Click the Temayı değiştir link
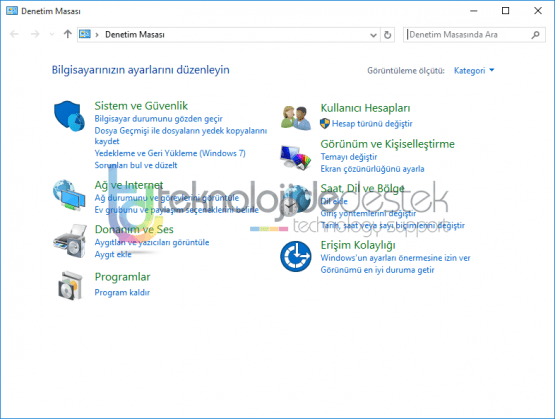This screenshot has width=555, height=419. click(x=349, y=157)
